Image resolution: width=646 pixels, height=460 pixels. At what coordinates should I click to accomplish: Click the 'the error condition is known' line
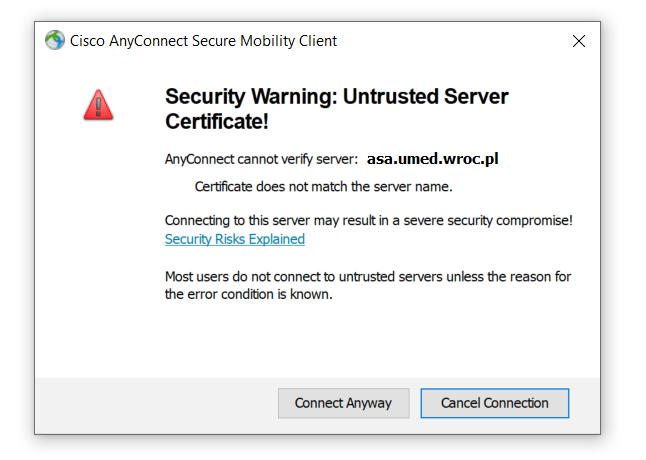248,294
